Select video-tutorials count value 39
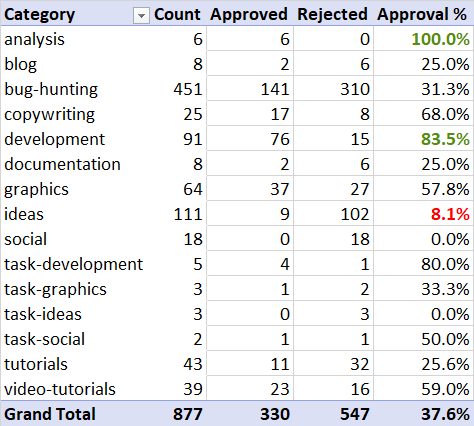 193,389
